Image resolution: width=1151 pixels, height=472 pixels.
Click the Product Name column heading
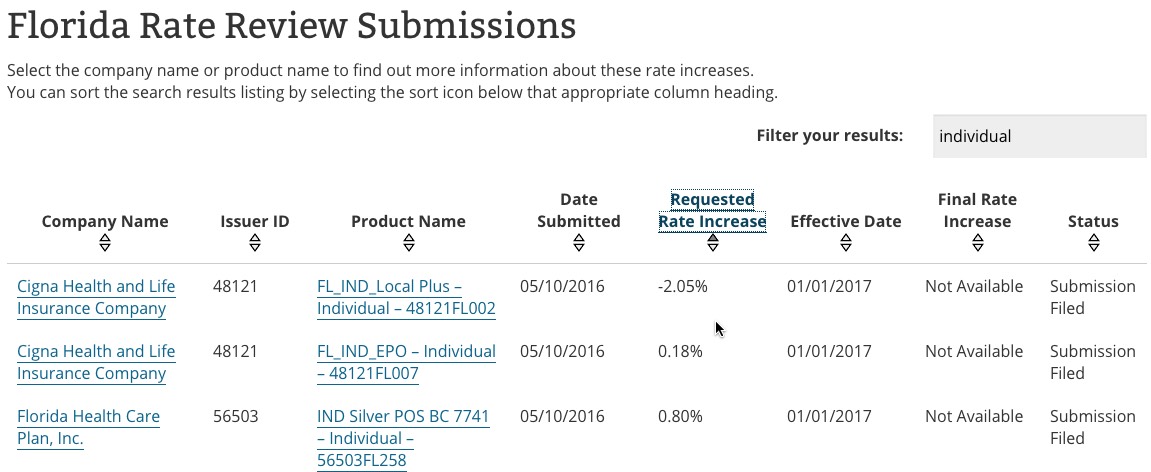point(408,221)
